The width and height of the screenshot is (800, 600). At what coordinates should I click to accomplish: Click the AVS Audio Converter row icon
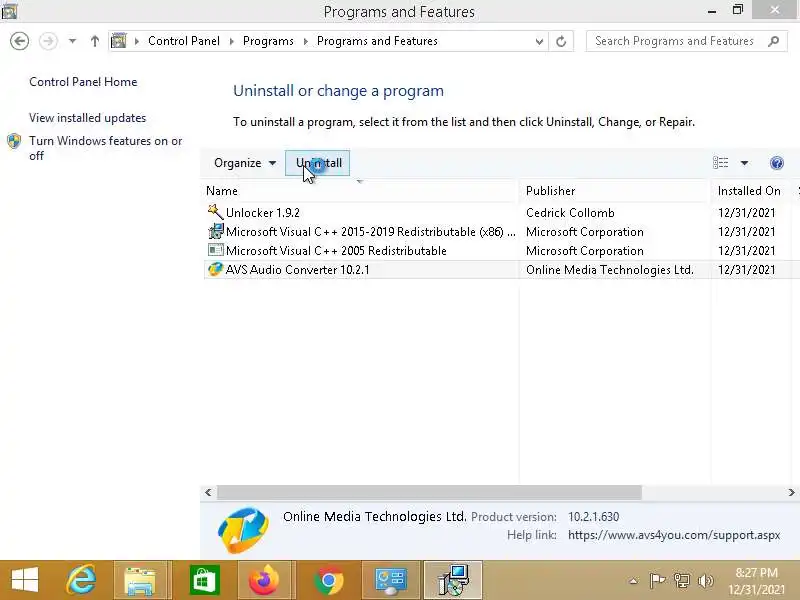(x=215, y=269)
